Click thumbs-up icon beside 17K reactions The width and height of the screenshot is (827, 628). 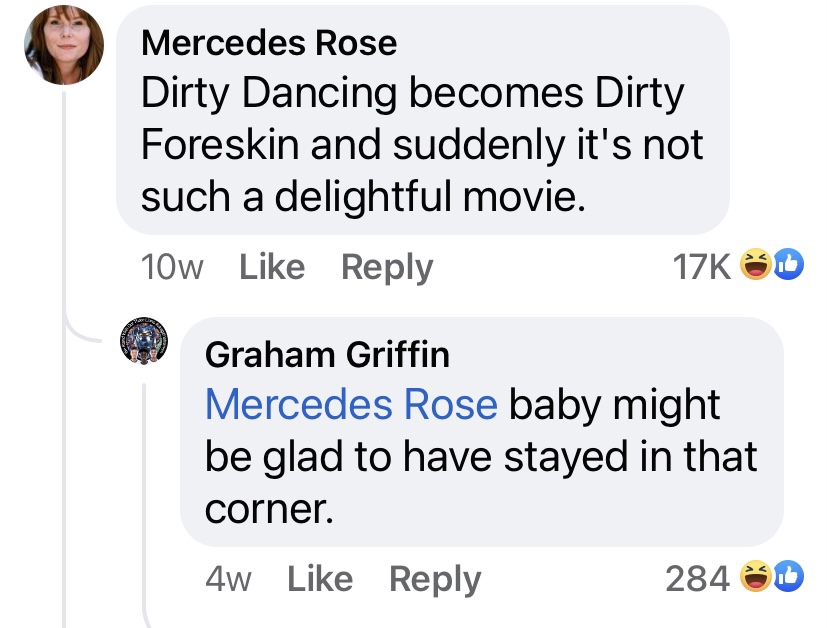point(787,266)
